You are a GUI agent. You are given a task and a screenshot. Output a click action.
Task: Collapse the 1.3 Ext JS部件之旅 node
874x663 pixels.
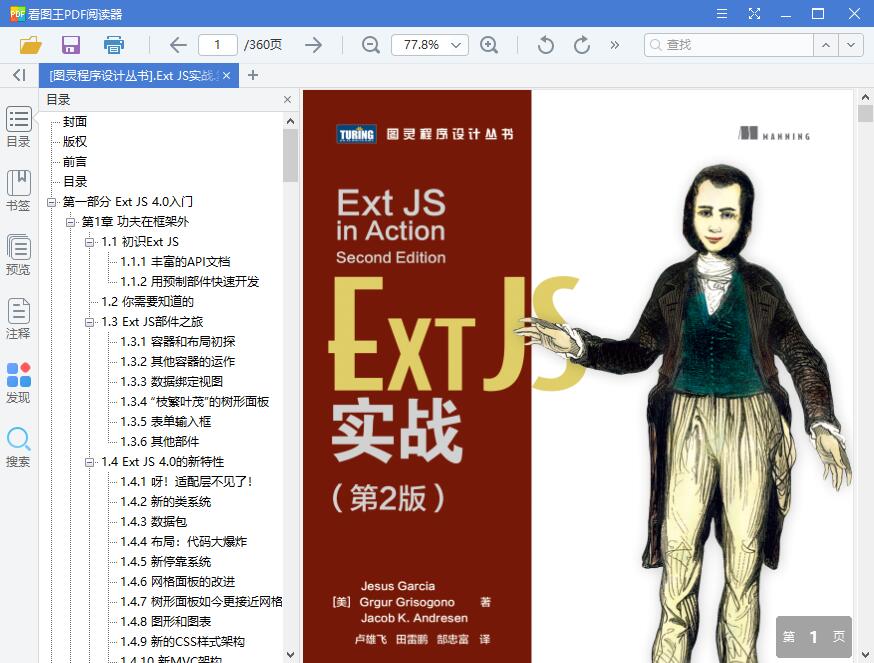tap(90, 322)
